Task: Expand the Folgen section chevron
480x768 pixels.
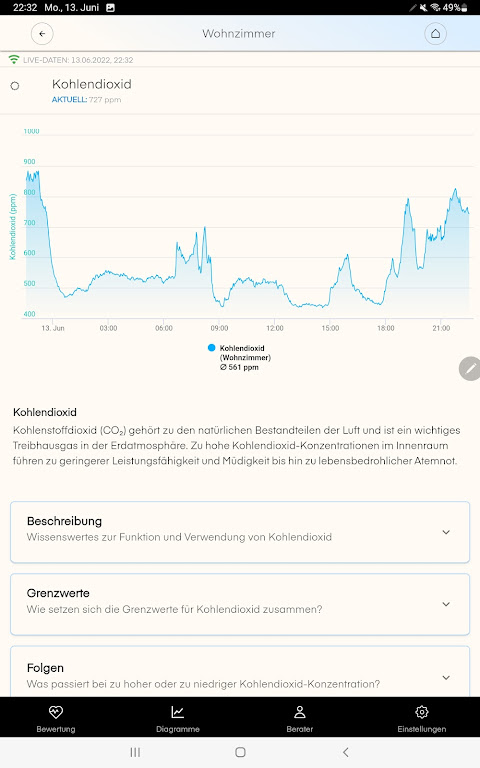Action: coord(446,677)
